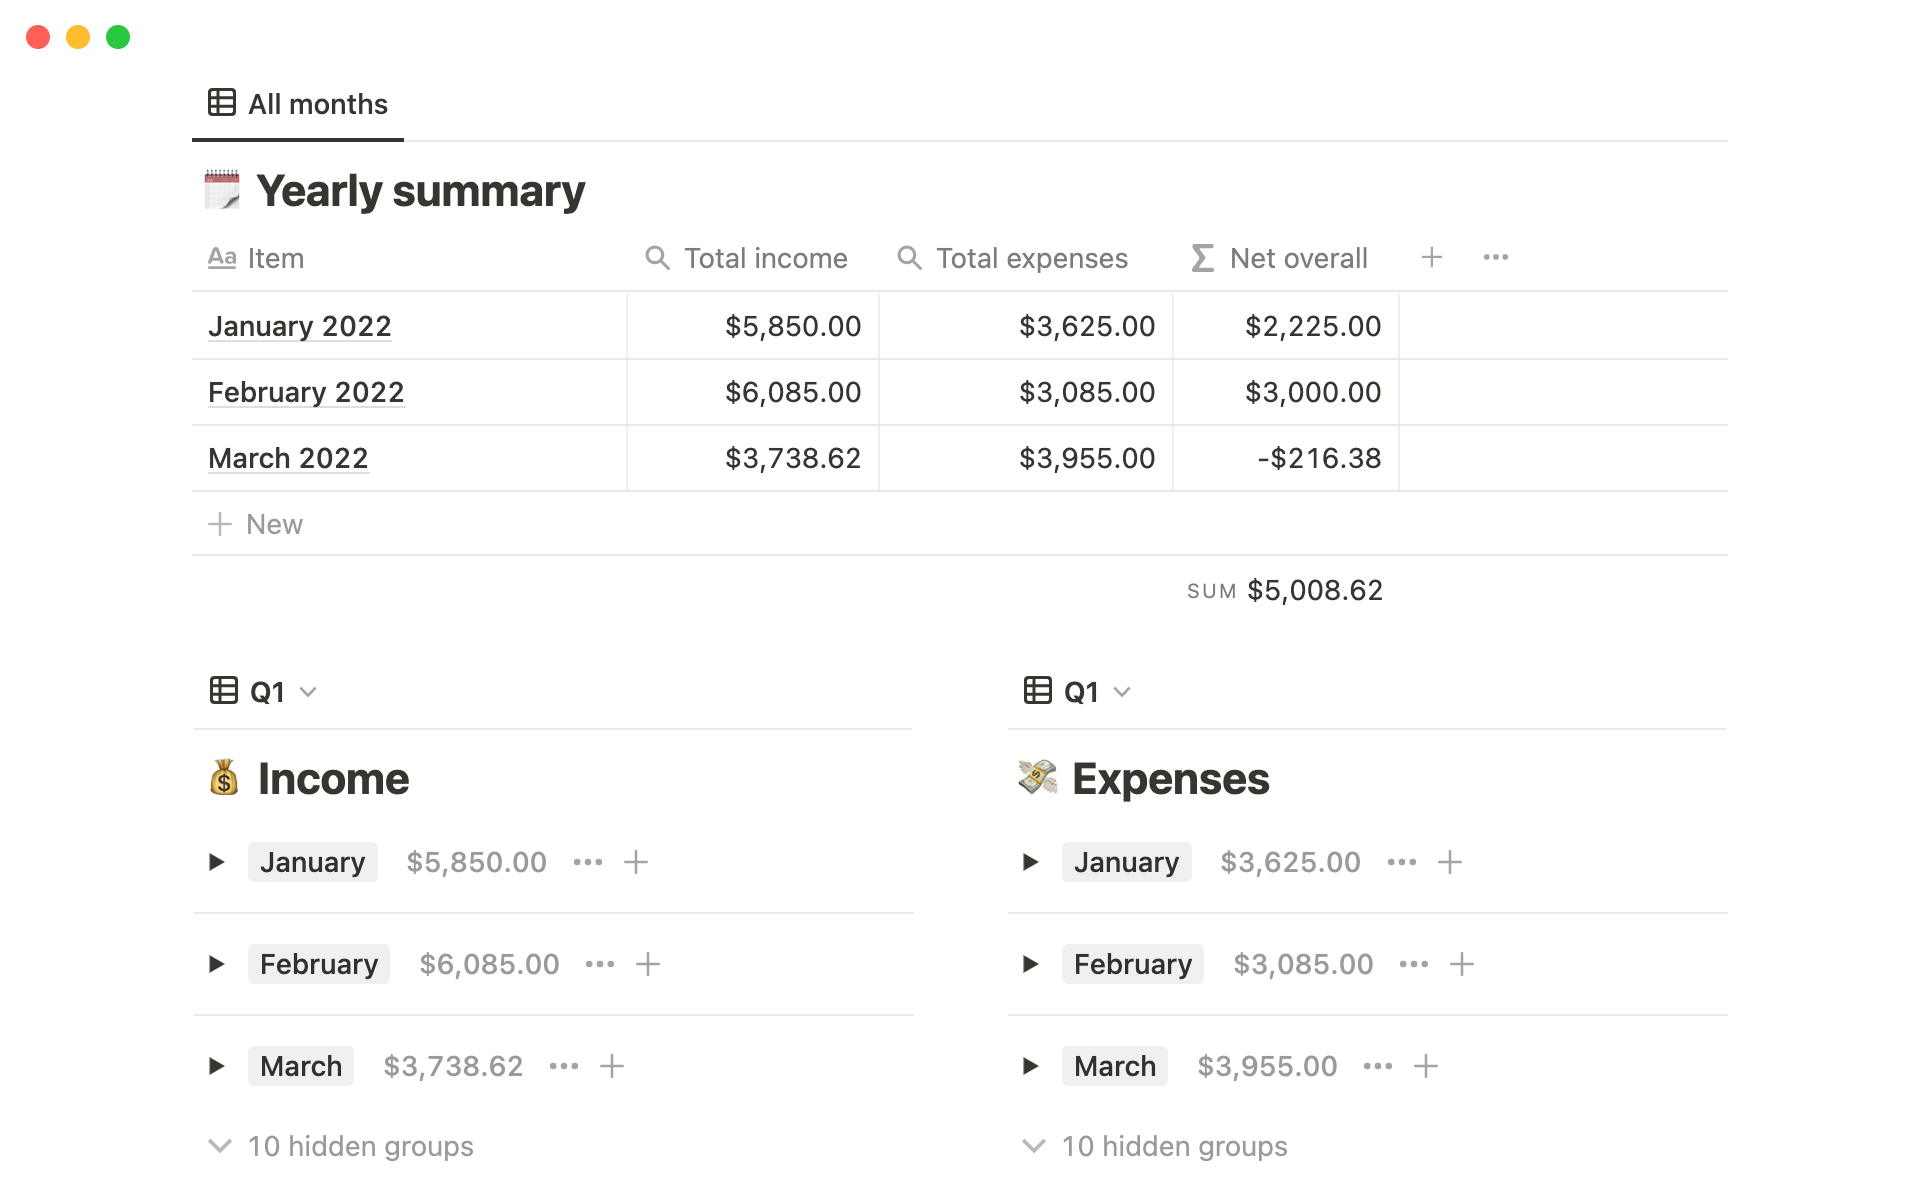Click the plus icon to add a column
Viewport: 1920px width, 1200px height.
coord(1431,258)
